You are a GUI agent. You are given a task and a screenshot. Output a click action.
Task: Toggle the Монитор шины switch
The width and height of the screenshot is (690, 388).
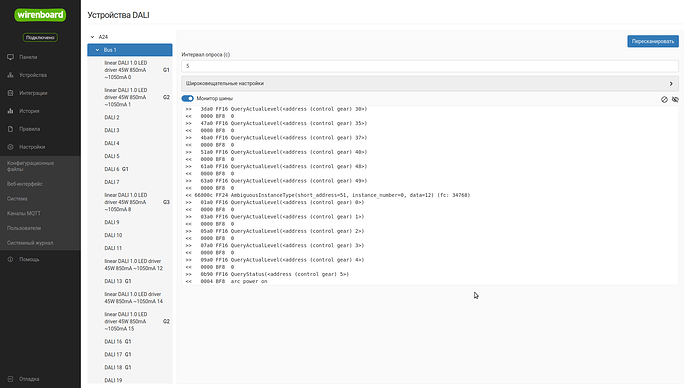187,99
